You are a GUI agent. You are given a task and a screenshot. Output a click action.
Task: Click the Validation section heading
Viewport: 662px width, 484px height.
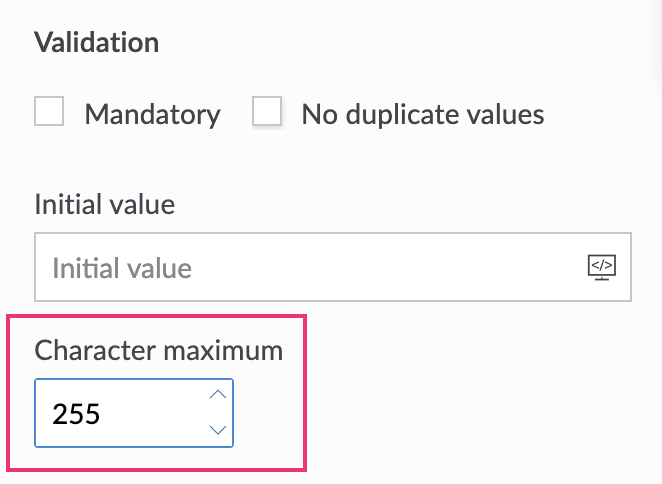[96, 43]
